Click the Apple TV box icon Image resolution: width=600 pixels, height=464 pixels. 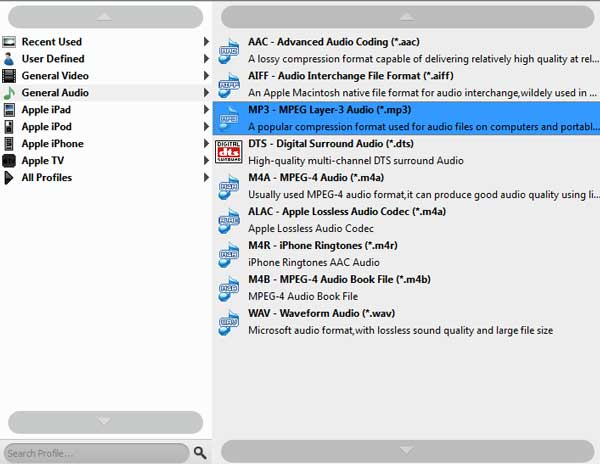[x=9, y=161]
